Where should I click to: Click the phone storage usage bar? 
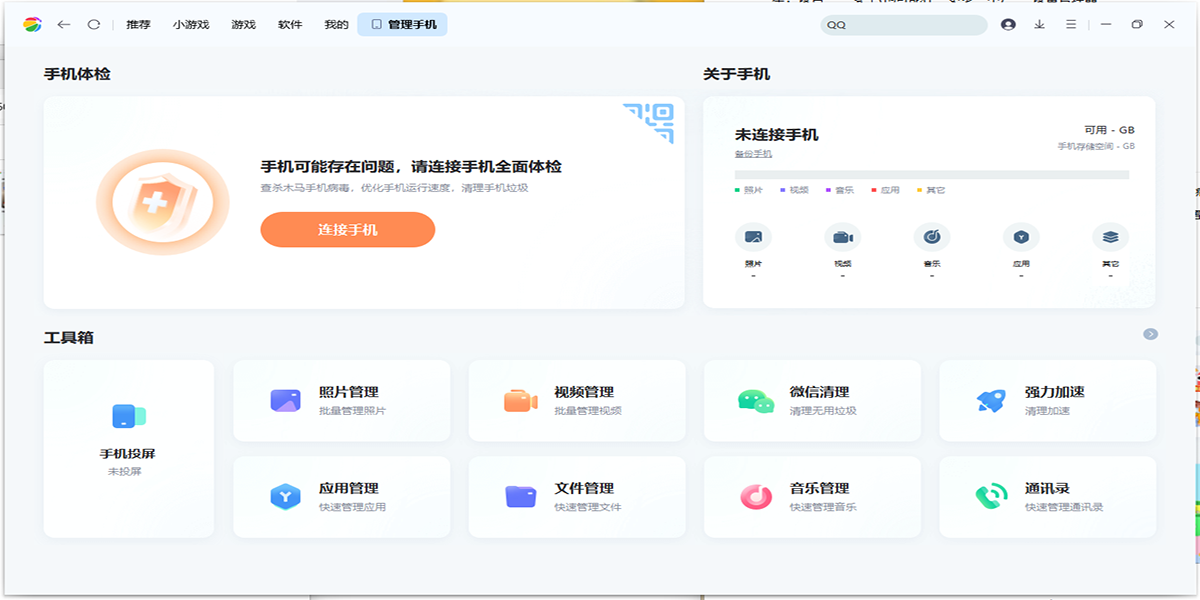pyautogui.click(x=932, y=174)
